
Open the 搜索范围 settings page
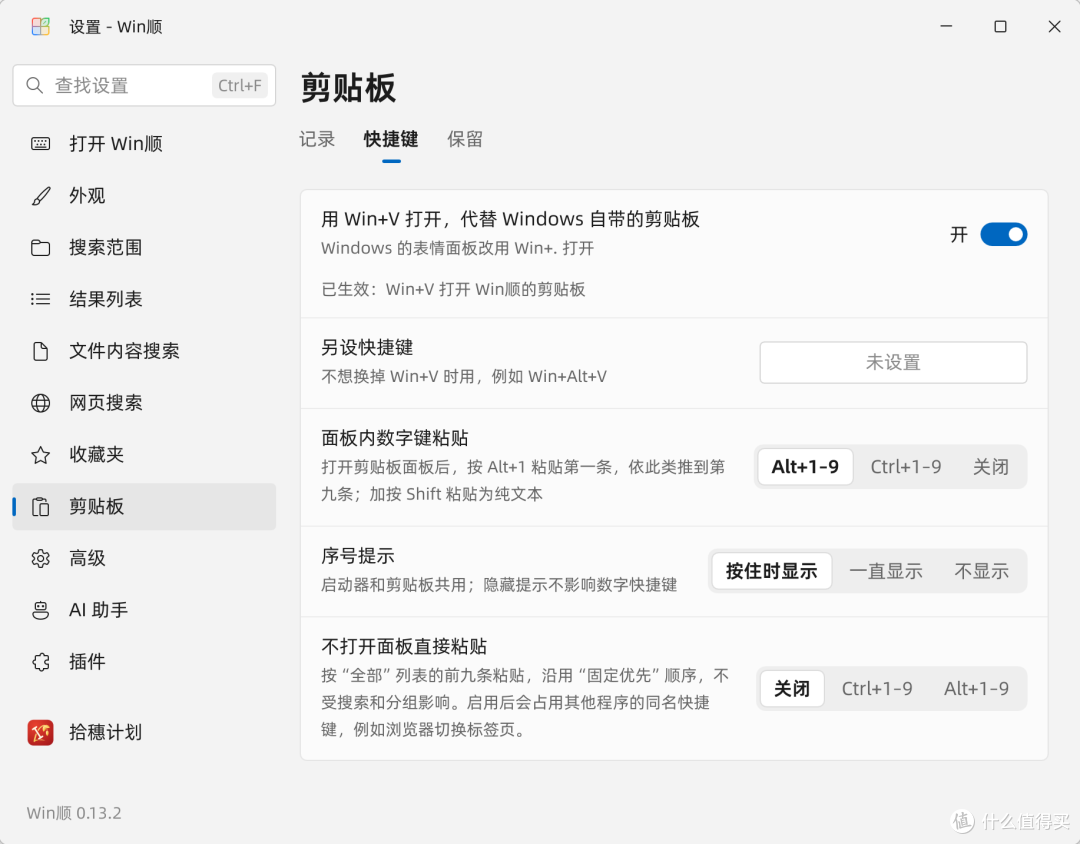144,247
